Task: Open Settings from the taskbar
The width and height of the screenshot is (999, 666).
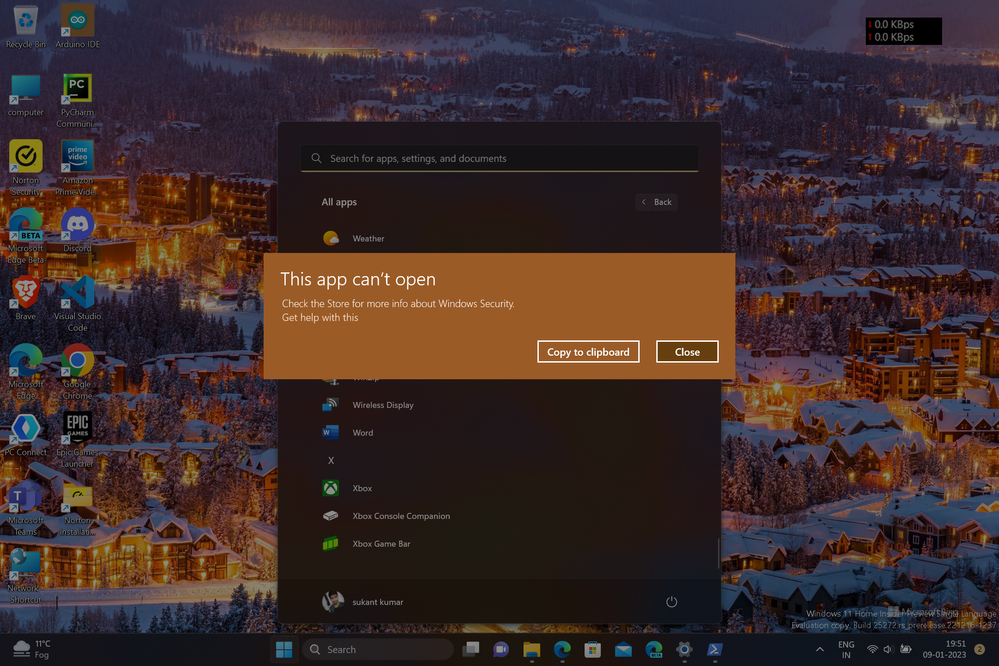Action: click(684, 649)
